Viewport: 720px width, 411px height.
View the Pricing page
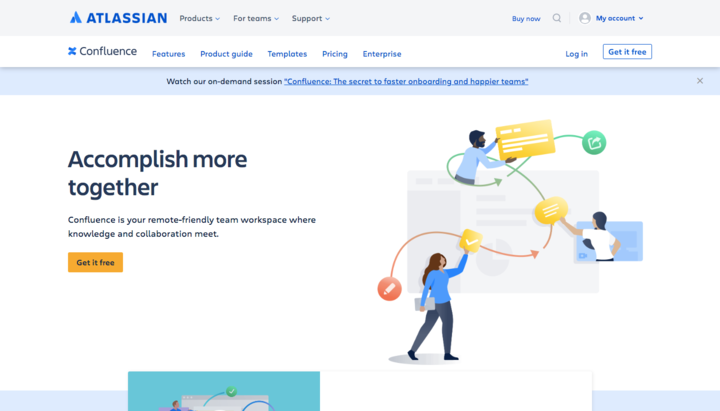[x=335, y=54]
